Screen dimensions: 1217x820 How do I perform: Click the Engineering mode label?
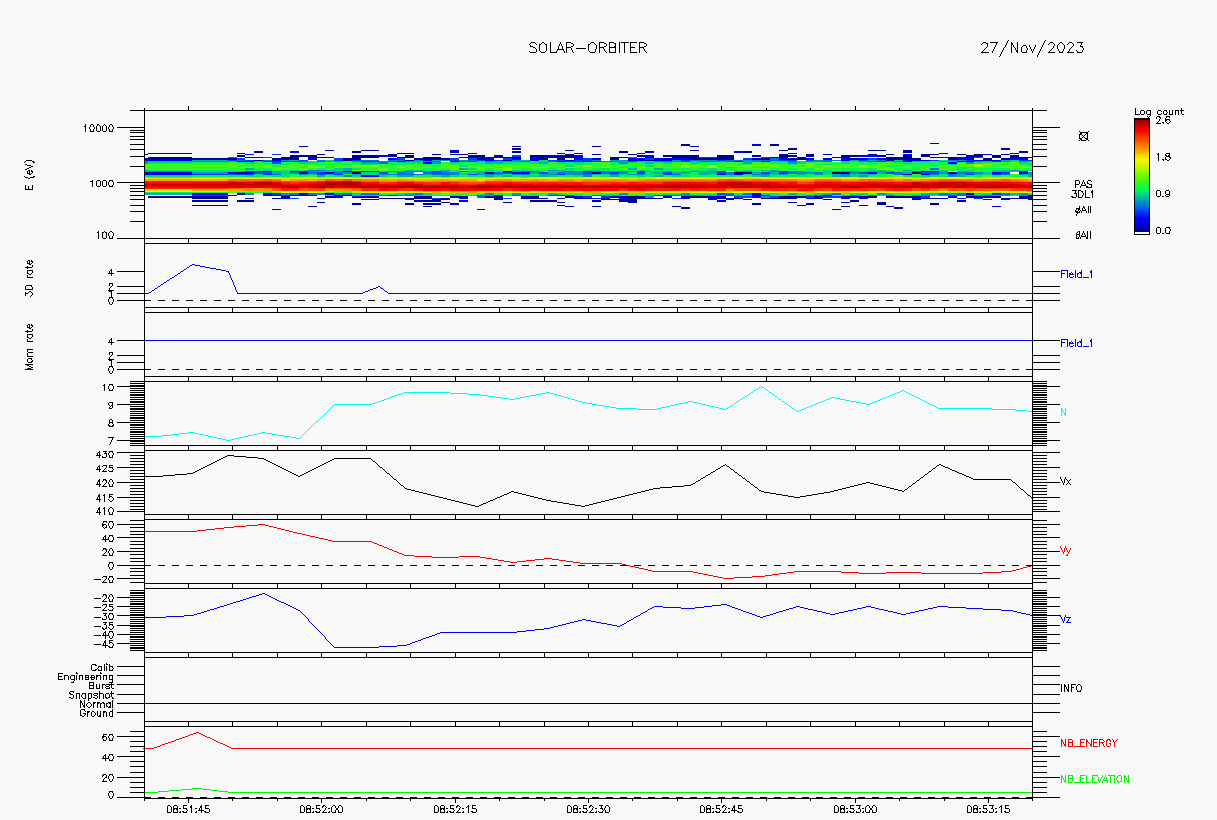(85, 677)
